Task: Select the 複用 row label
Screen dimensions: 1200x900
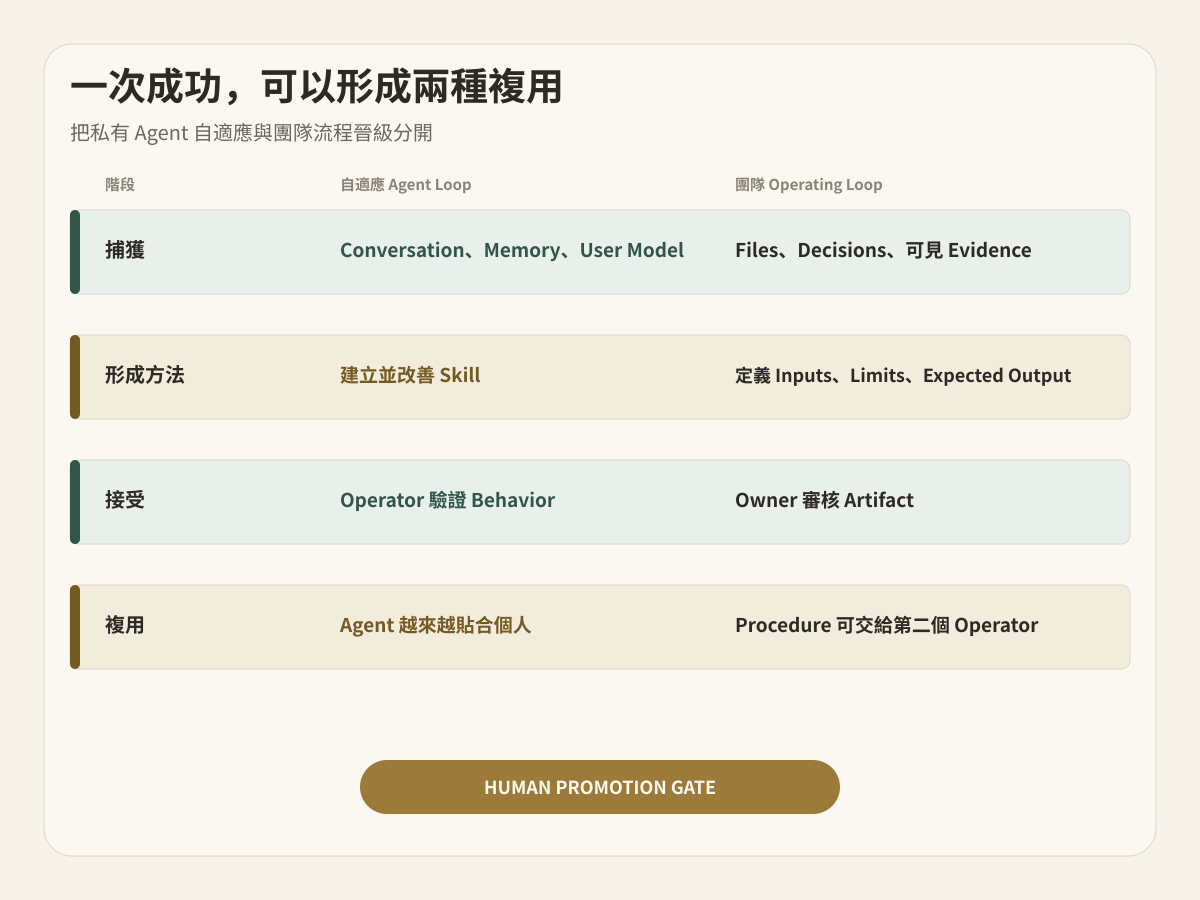Action: (x=125, y=625)
